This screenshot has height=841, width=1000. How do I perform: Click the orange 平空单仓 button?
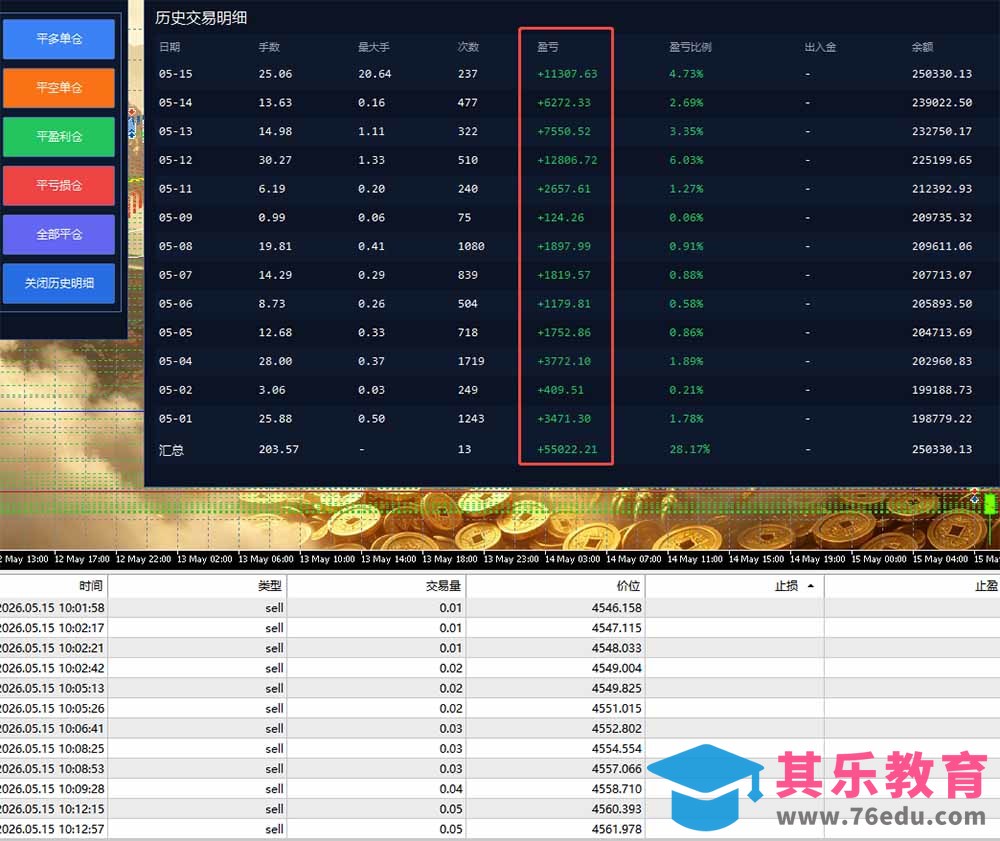tap(59, 88)
